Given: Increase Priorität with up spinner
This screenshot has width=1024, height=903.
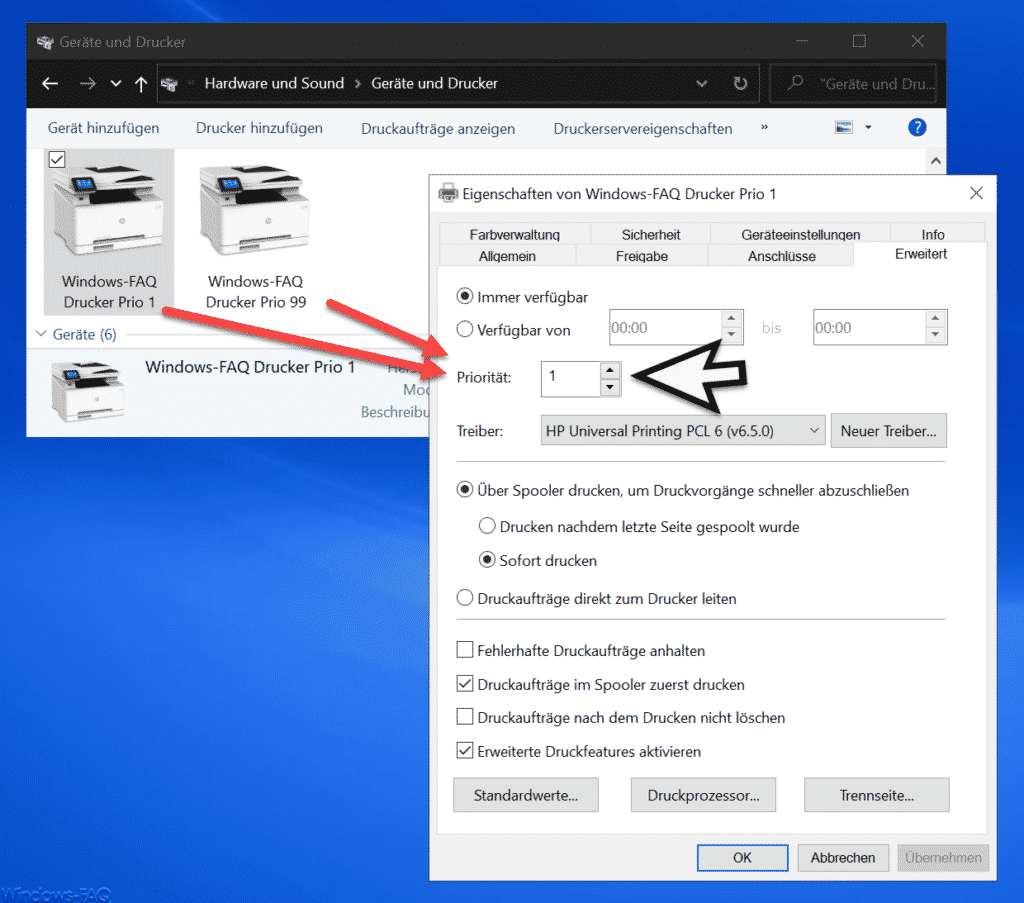Looking at the screenshot, I should tap(609, 370).
